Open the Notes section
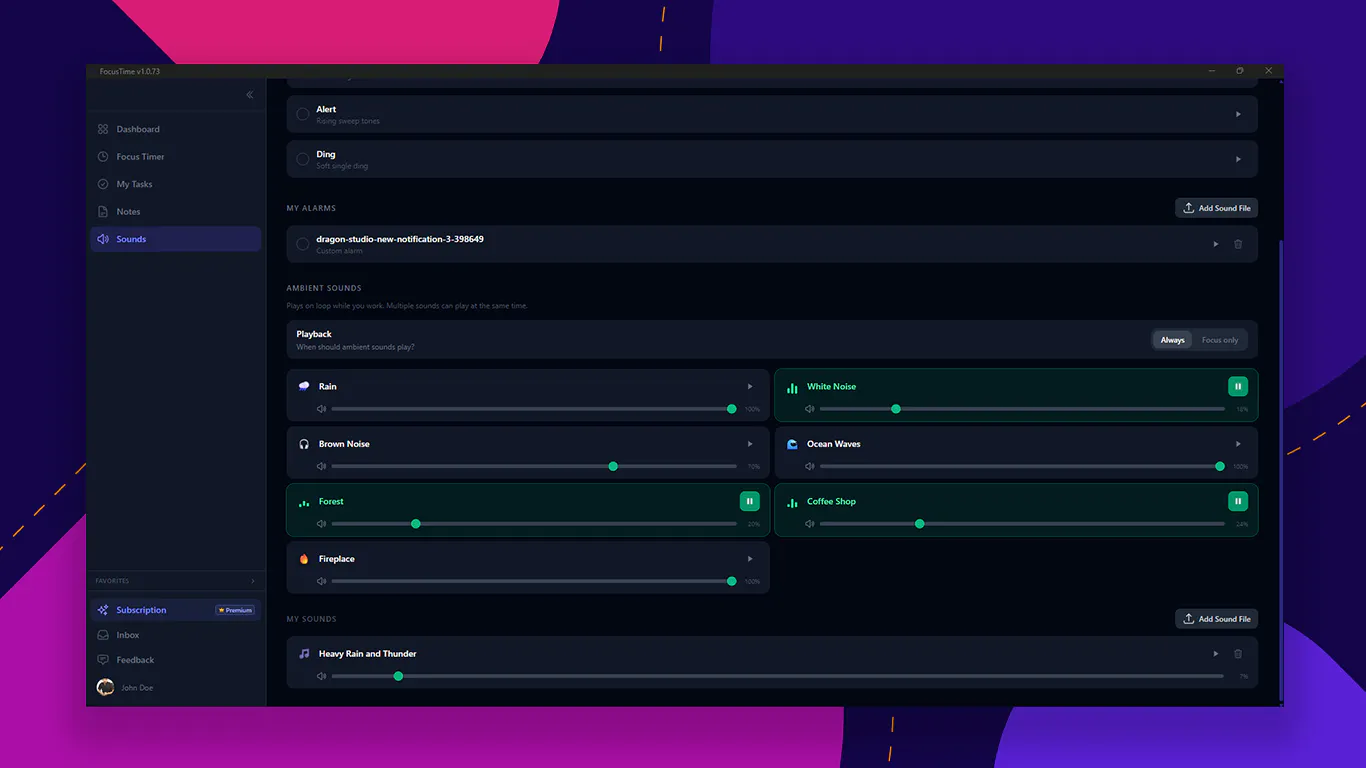The height and width of the screenshot is (768, 1366). [175, 212]
